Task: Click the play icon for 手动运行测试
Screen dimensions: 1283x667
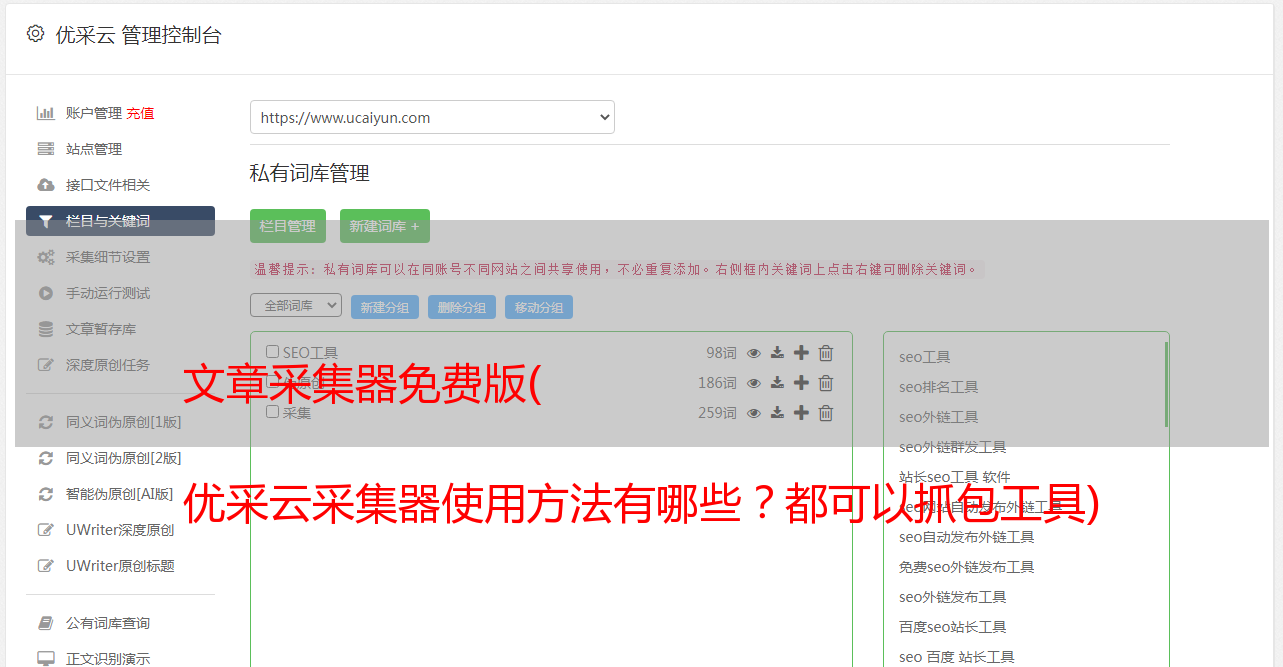Action: (46, 293)
